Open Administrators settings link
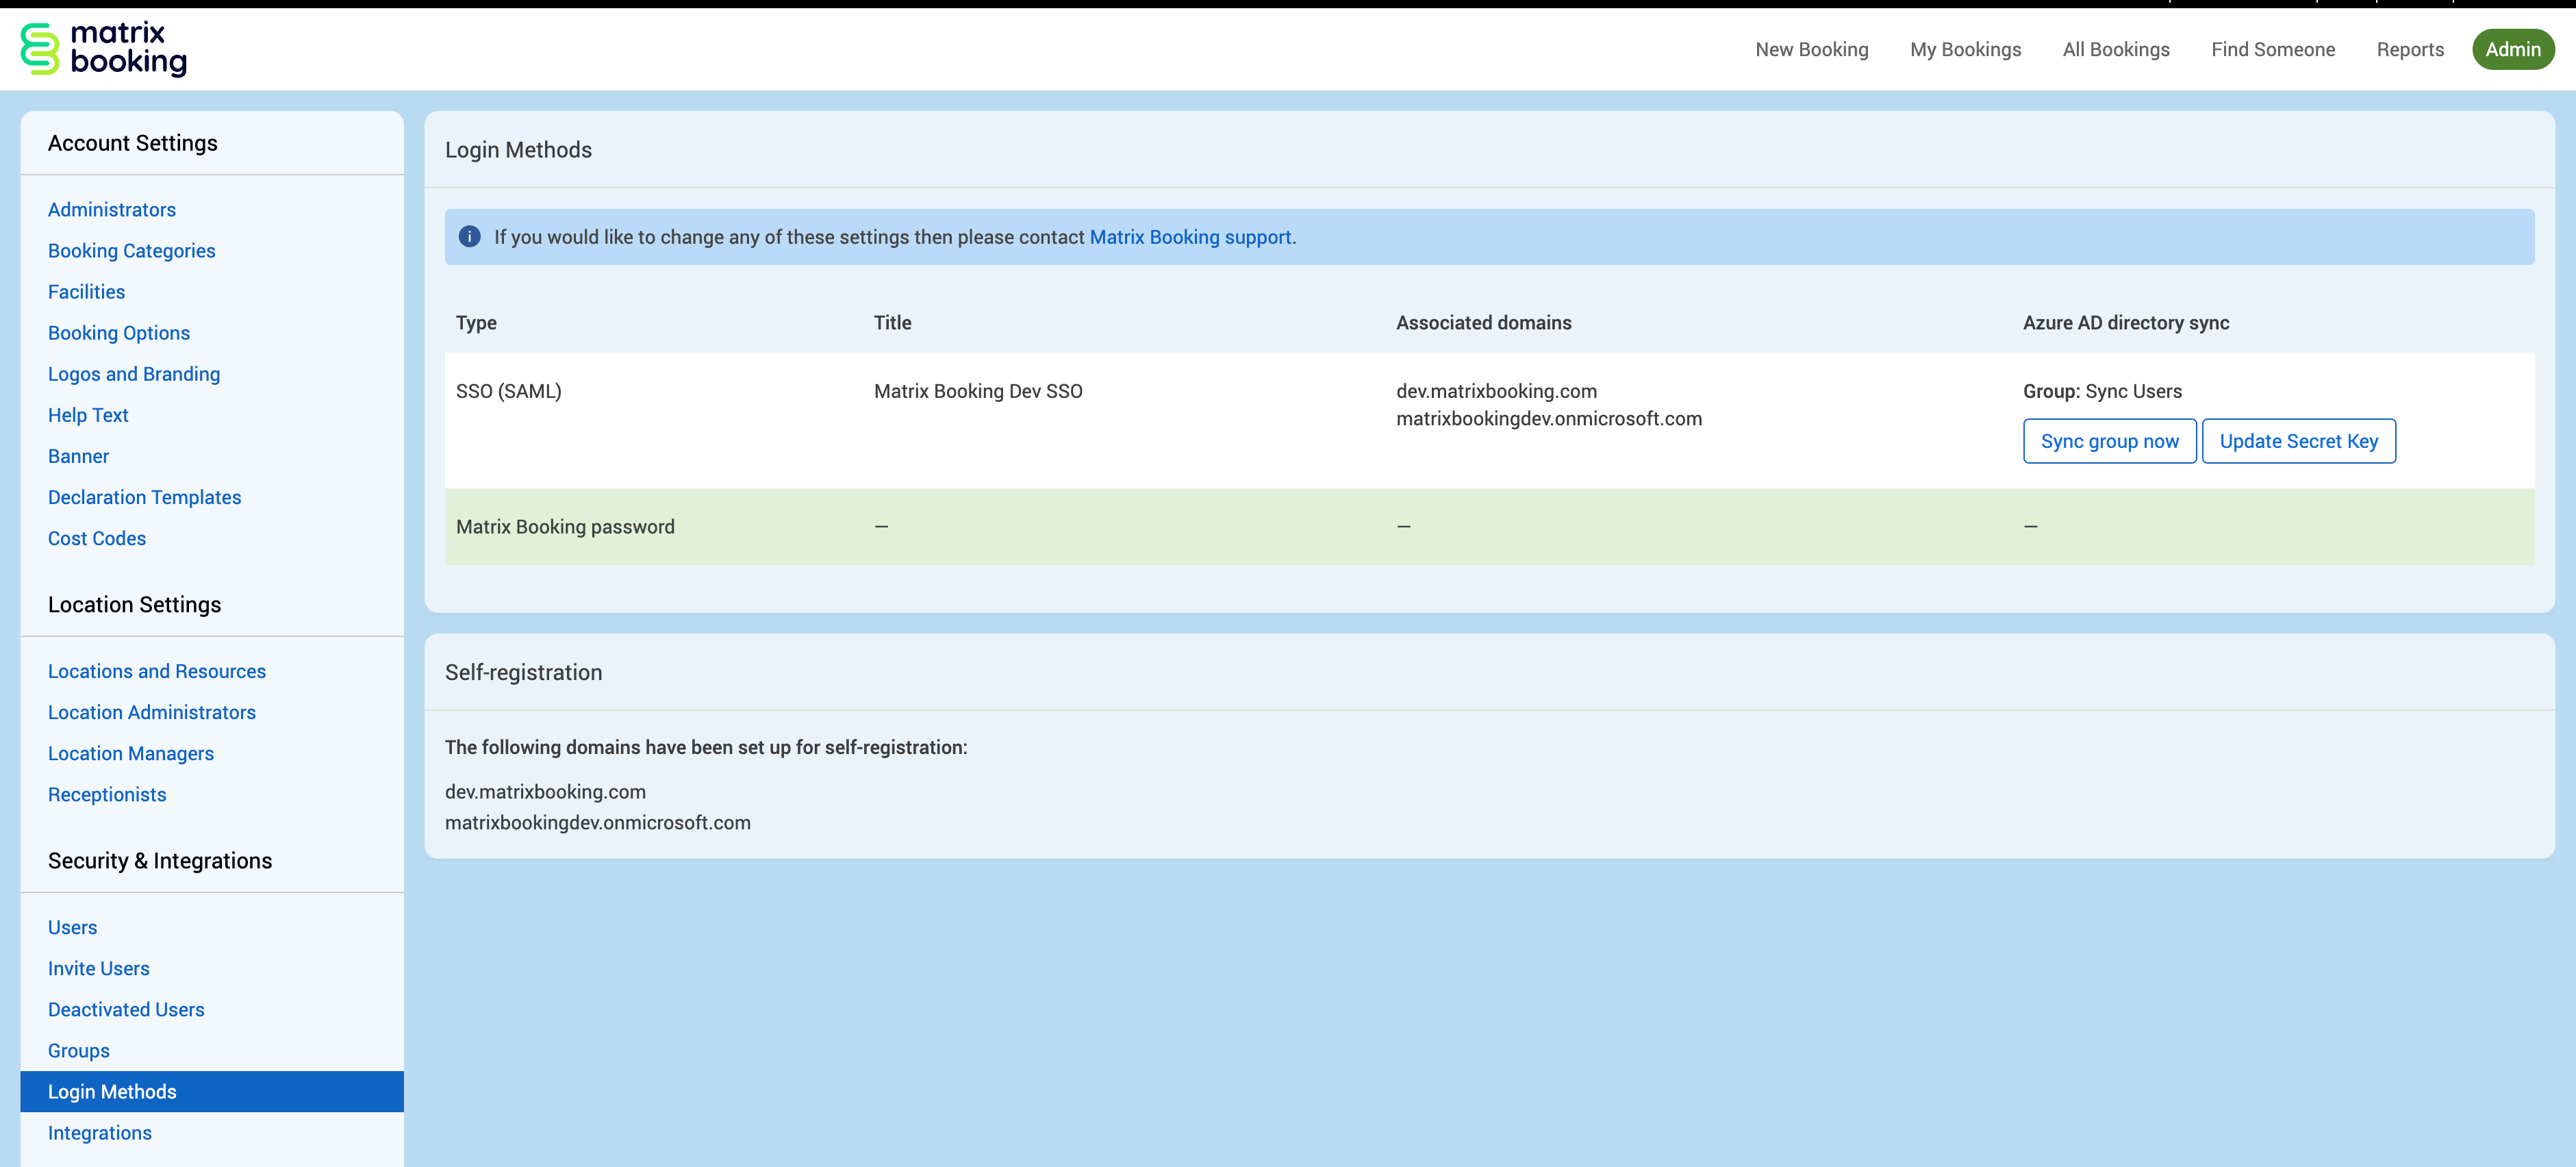Viewport: 2576px width, 1167px height. point(112,209)
